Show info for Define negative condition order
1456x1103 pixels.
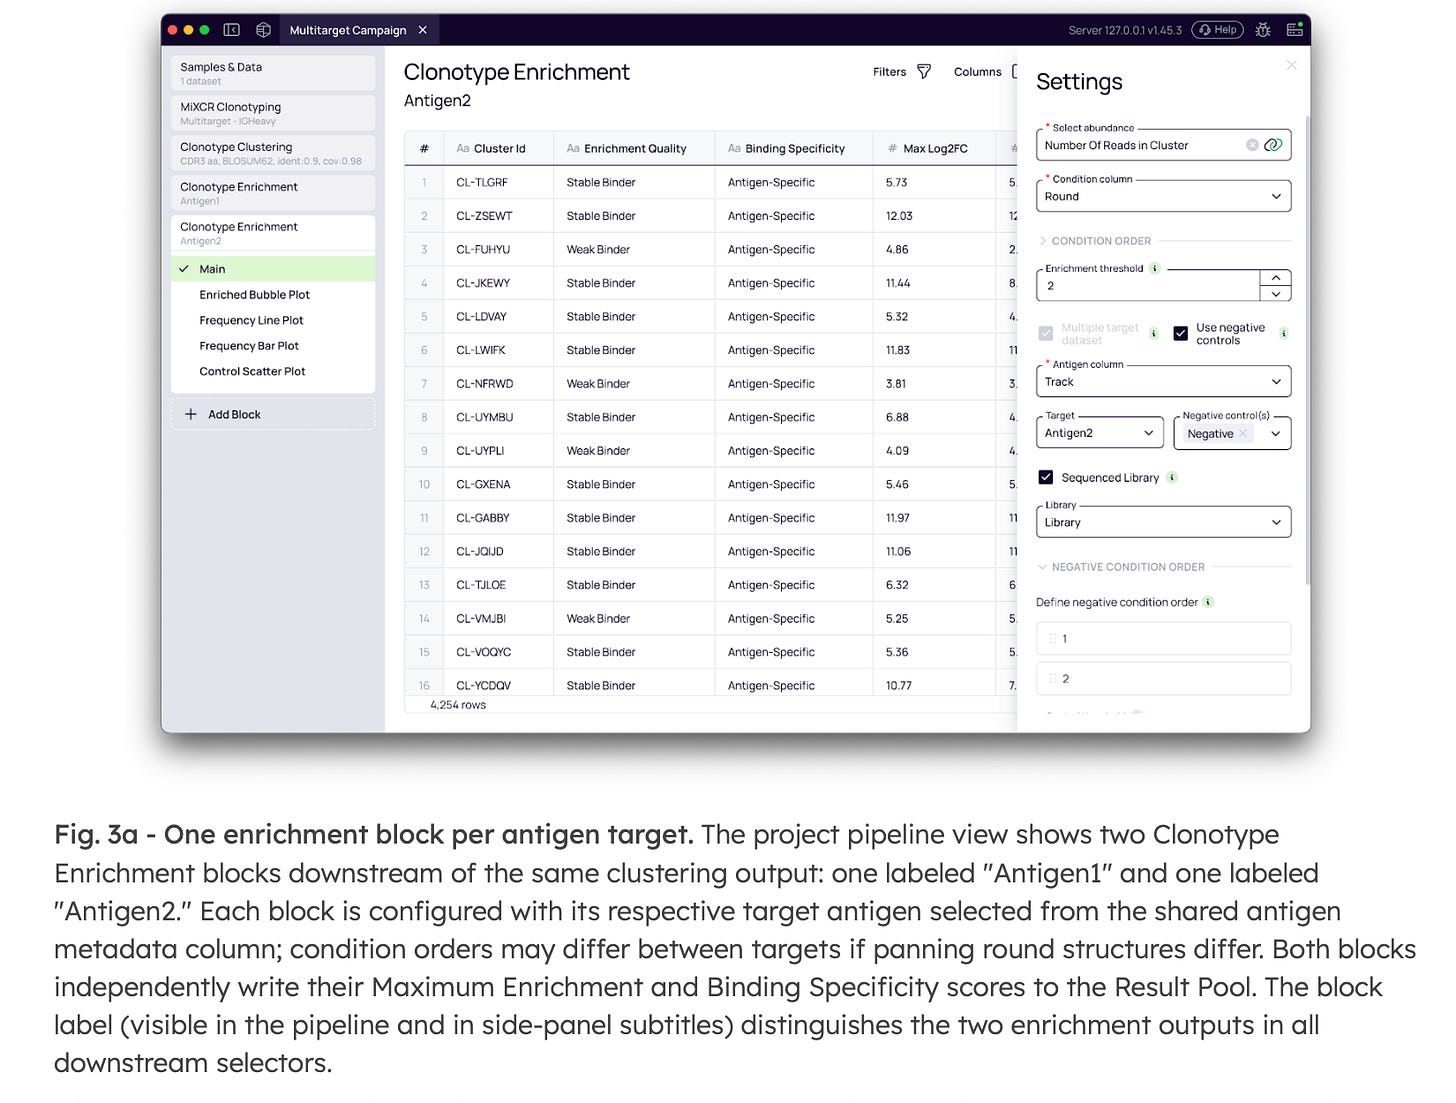click(x=1208, y=602)
